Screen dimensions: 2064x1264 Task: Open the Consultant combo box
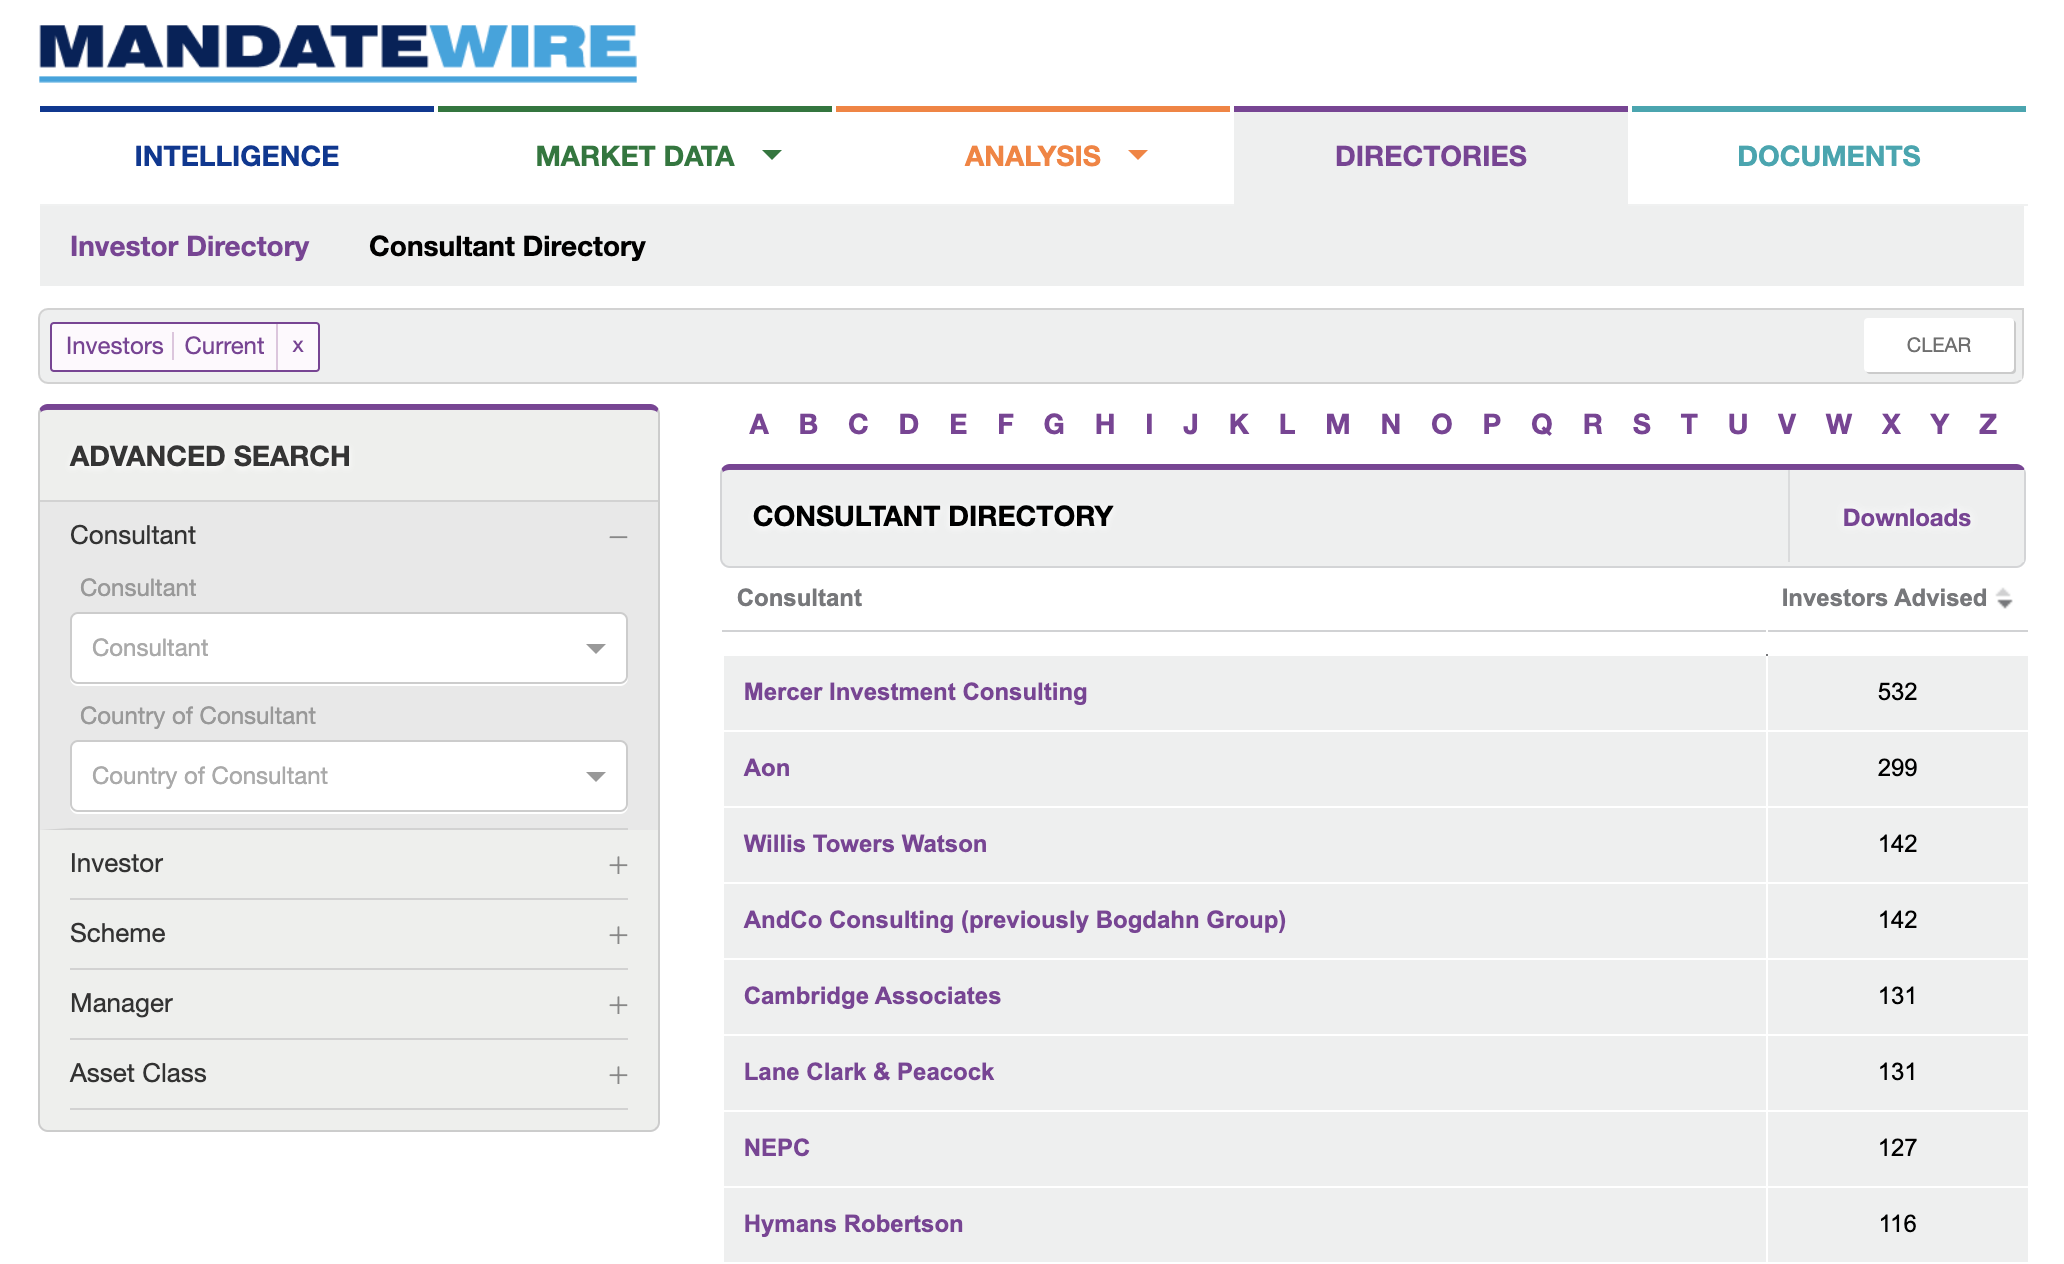(x=349, y=648)
